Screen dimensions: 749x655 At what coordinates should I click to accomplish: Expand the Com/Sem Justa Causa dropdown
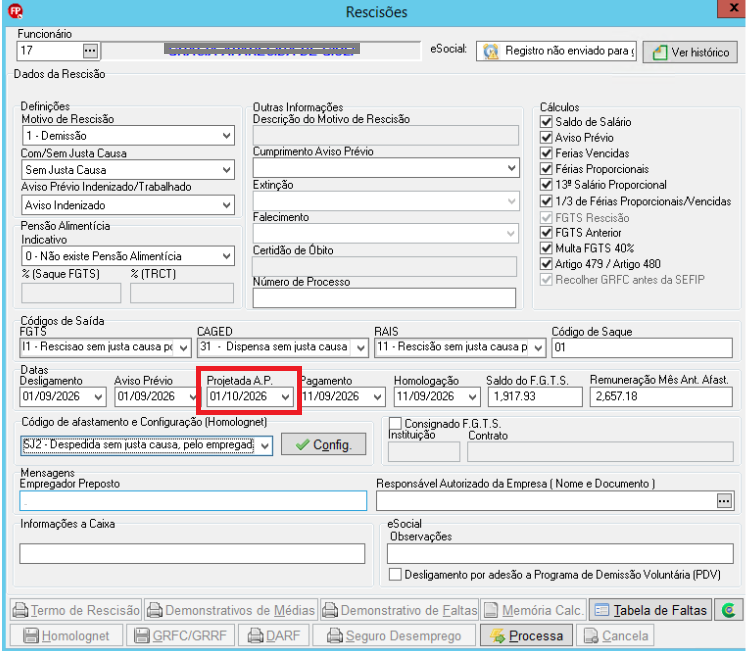tap(226, 170)
